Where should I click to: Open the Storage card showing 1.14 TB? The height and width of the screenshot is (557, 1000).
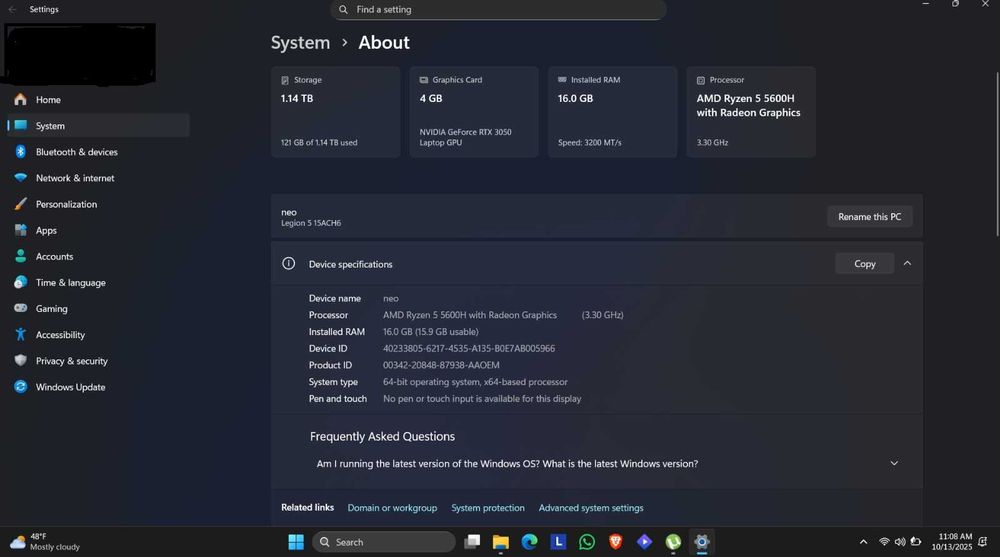(335, 112)
